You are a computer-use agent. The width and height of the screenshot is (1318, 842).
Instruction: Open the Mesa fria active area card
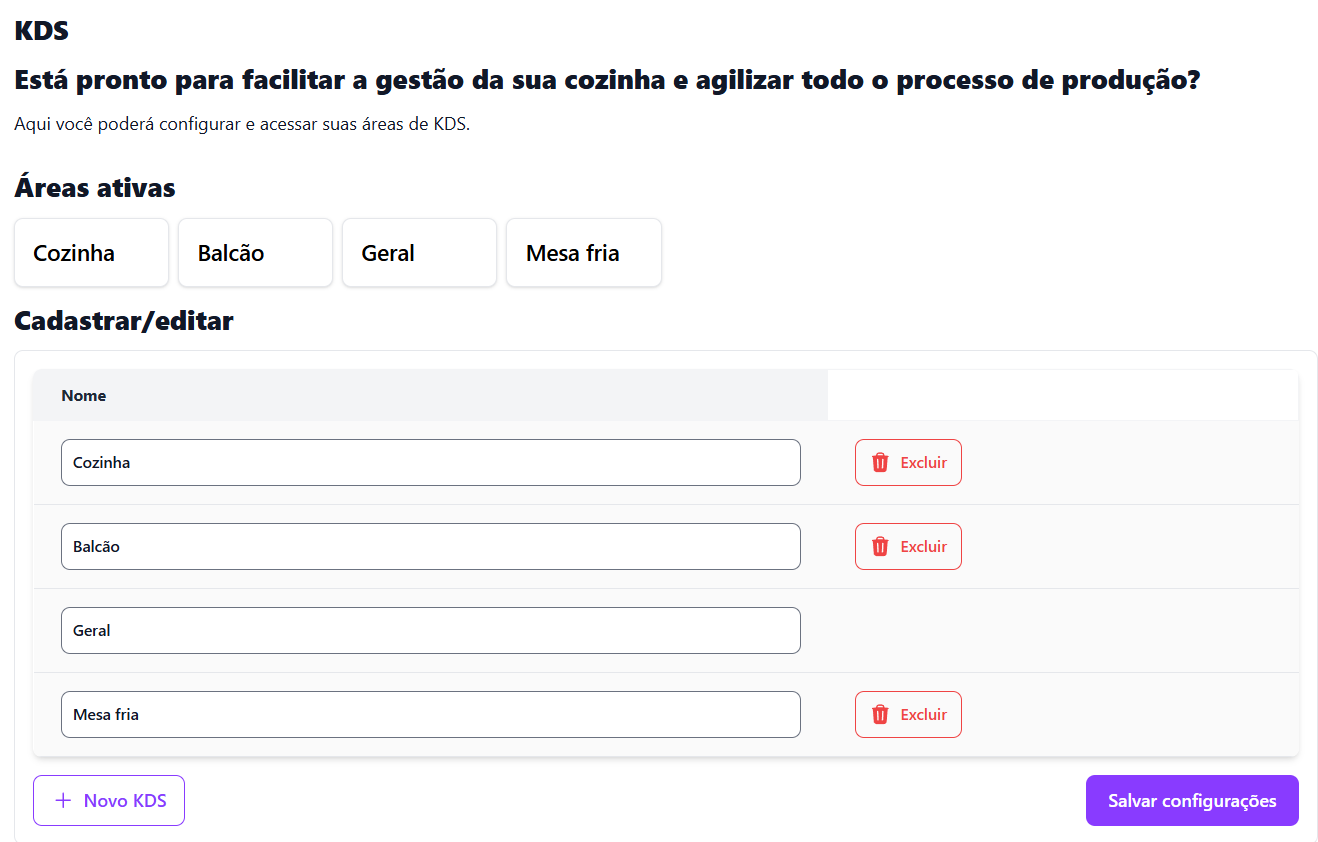click(583, 253)
